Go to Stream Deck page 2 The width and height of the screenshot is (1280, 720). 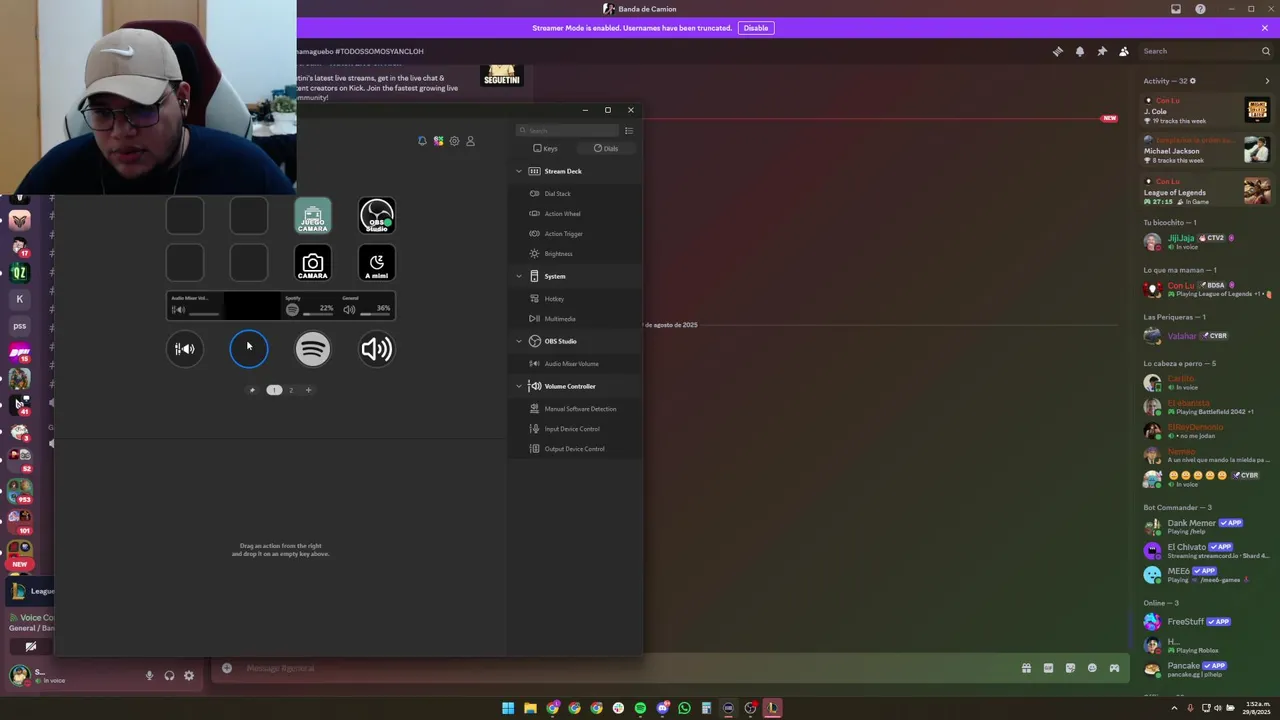(291, 390)
